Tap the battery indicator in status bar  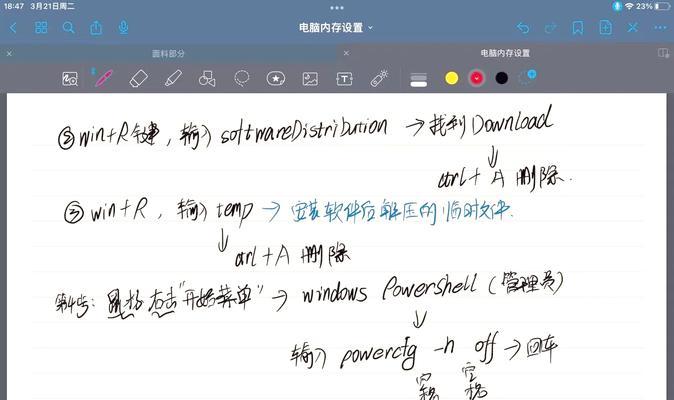662,6
